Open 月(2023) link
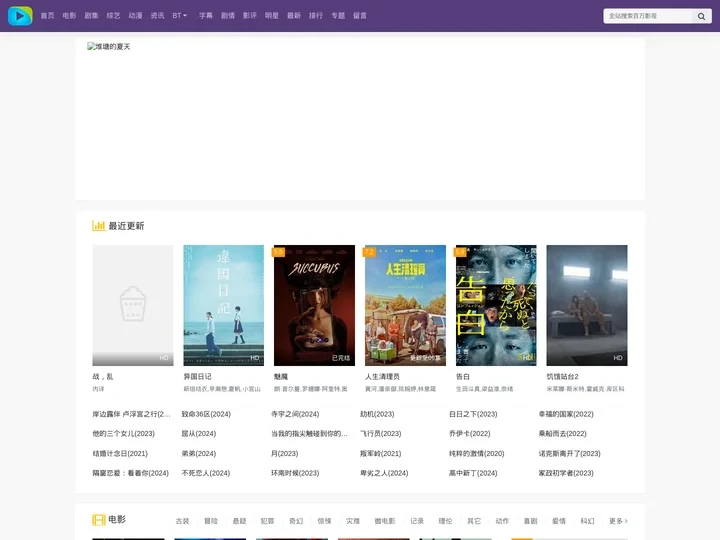 (285, 454)
